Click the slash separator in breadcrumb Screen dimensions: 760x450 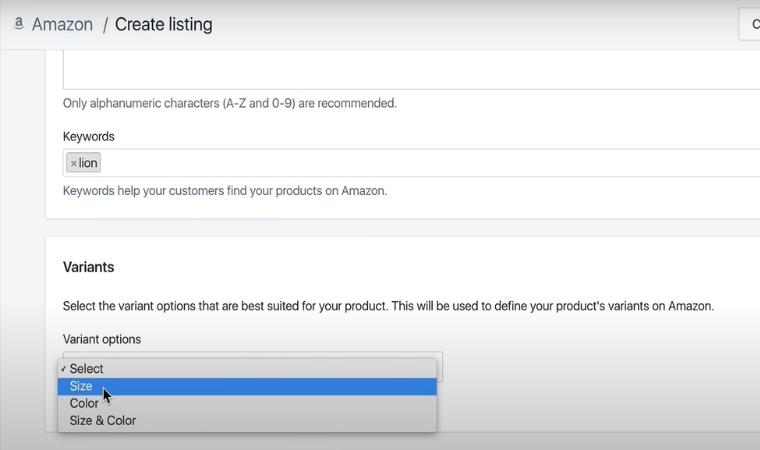(x=104, y=24)
